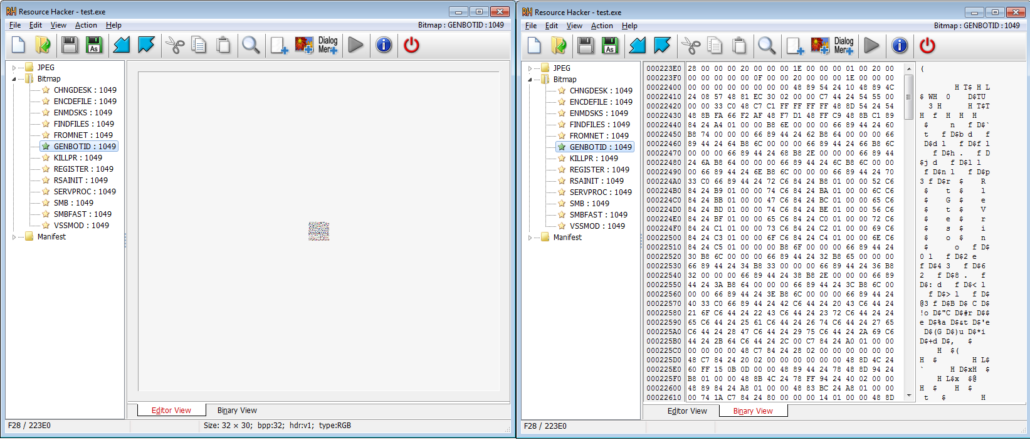Click New file icon in left window

pyautogui.click(x=20, y=45)
